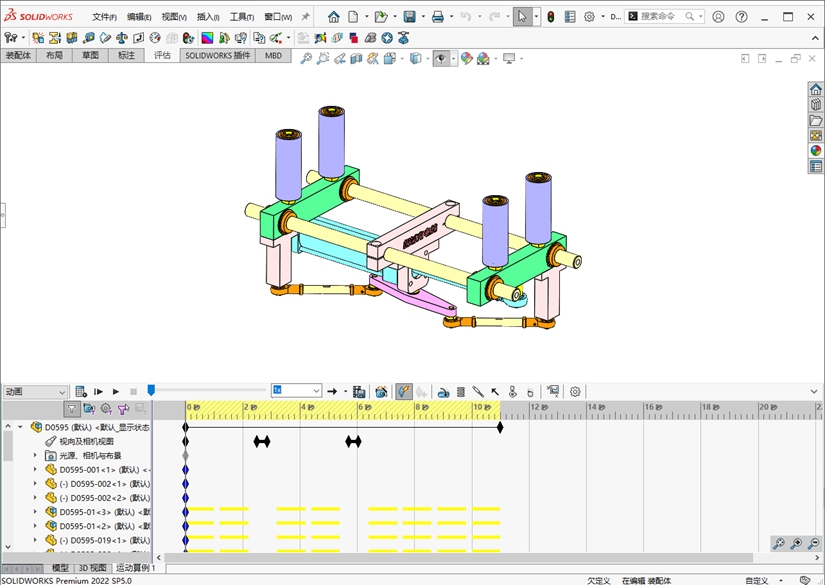Select the end key at 11 seconds
The image size is (825, 585).
(500, 427)
